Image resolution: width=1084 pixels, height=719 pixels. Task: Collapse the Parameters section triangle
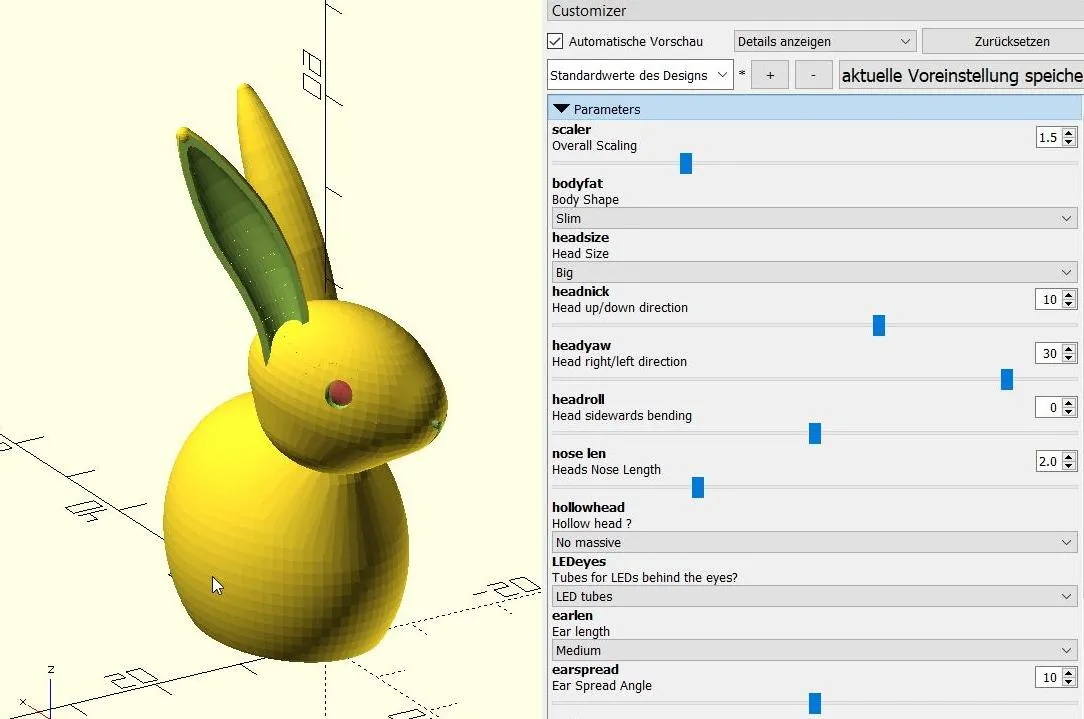[561, 109]
